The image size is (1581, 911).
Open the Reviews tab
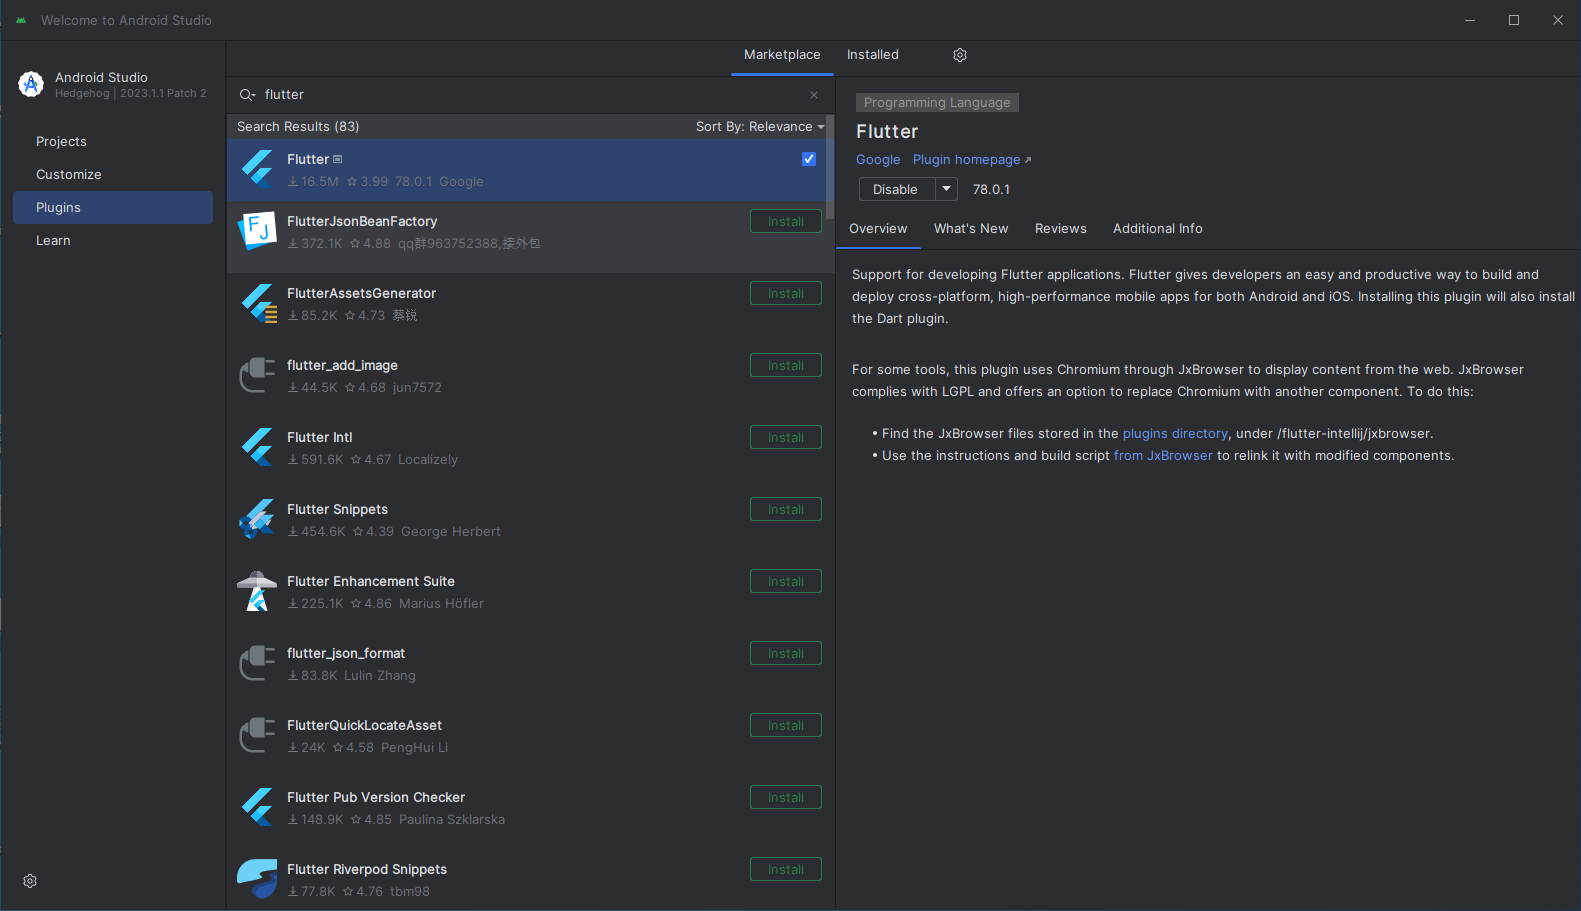coord(1061,229)
